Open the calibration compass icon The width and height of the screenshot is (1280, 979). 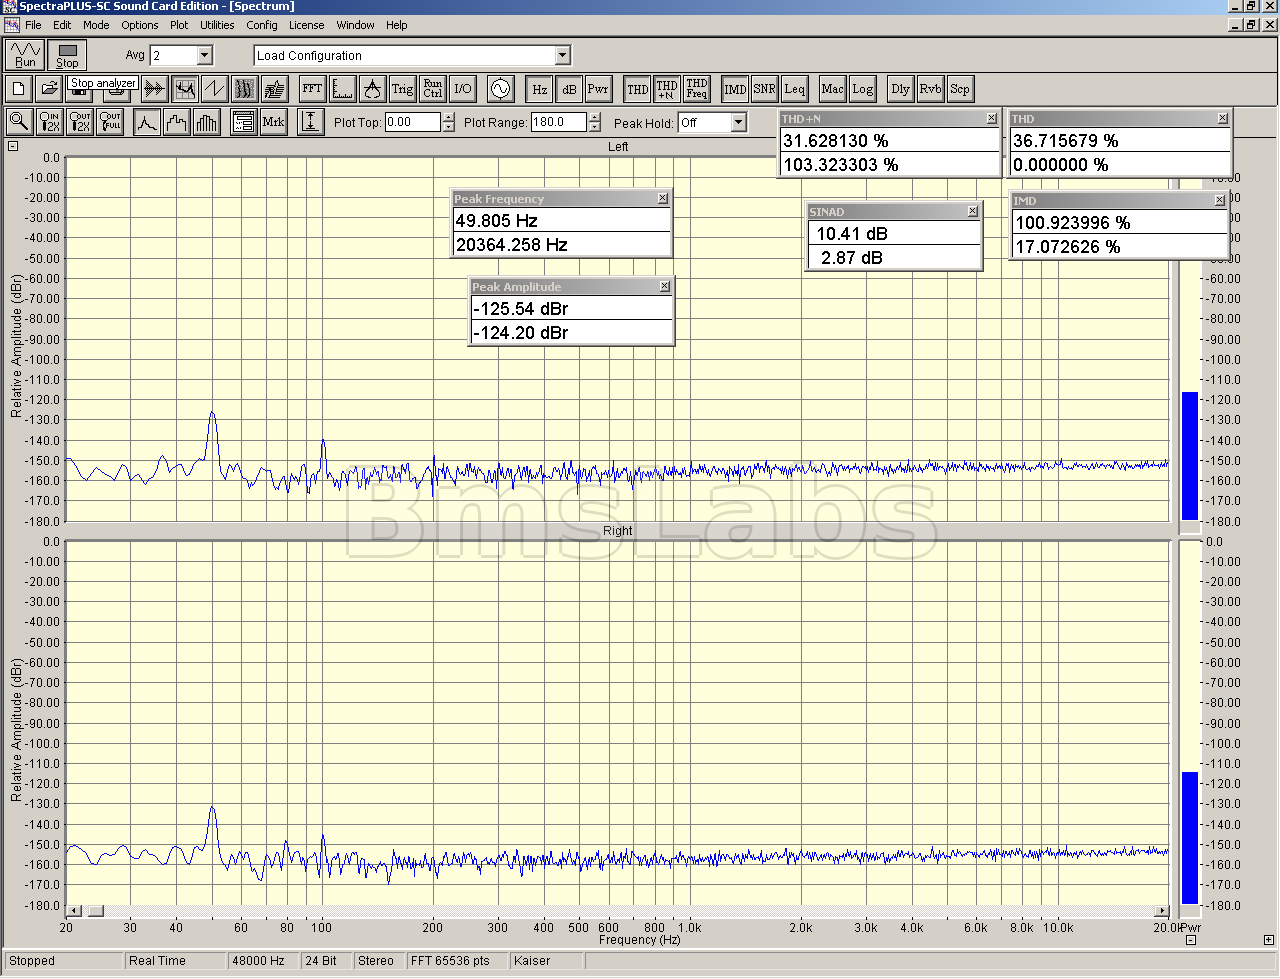372,89
